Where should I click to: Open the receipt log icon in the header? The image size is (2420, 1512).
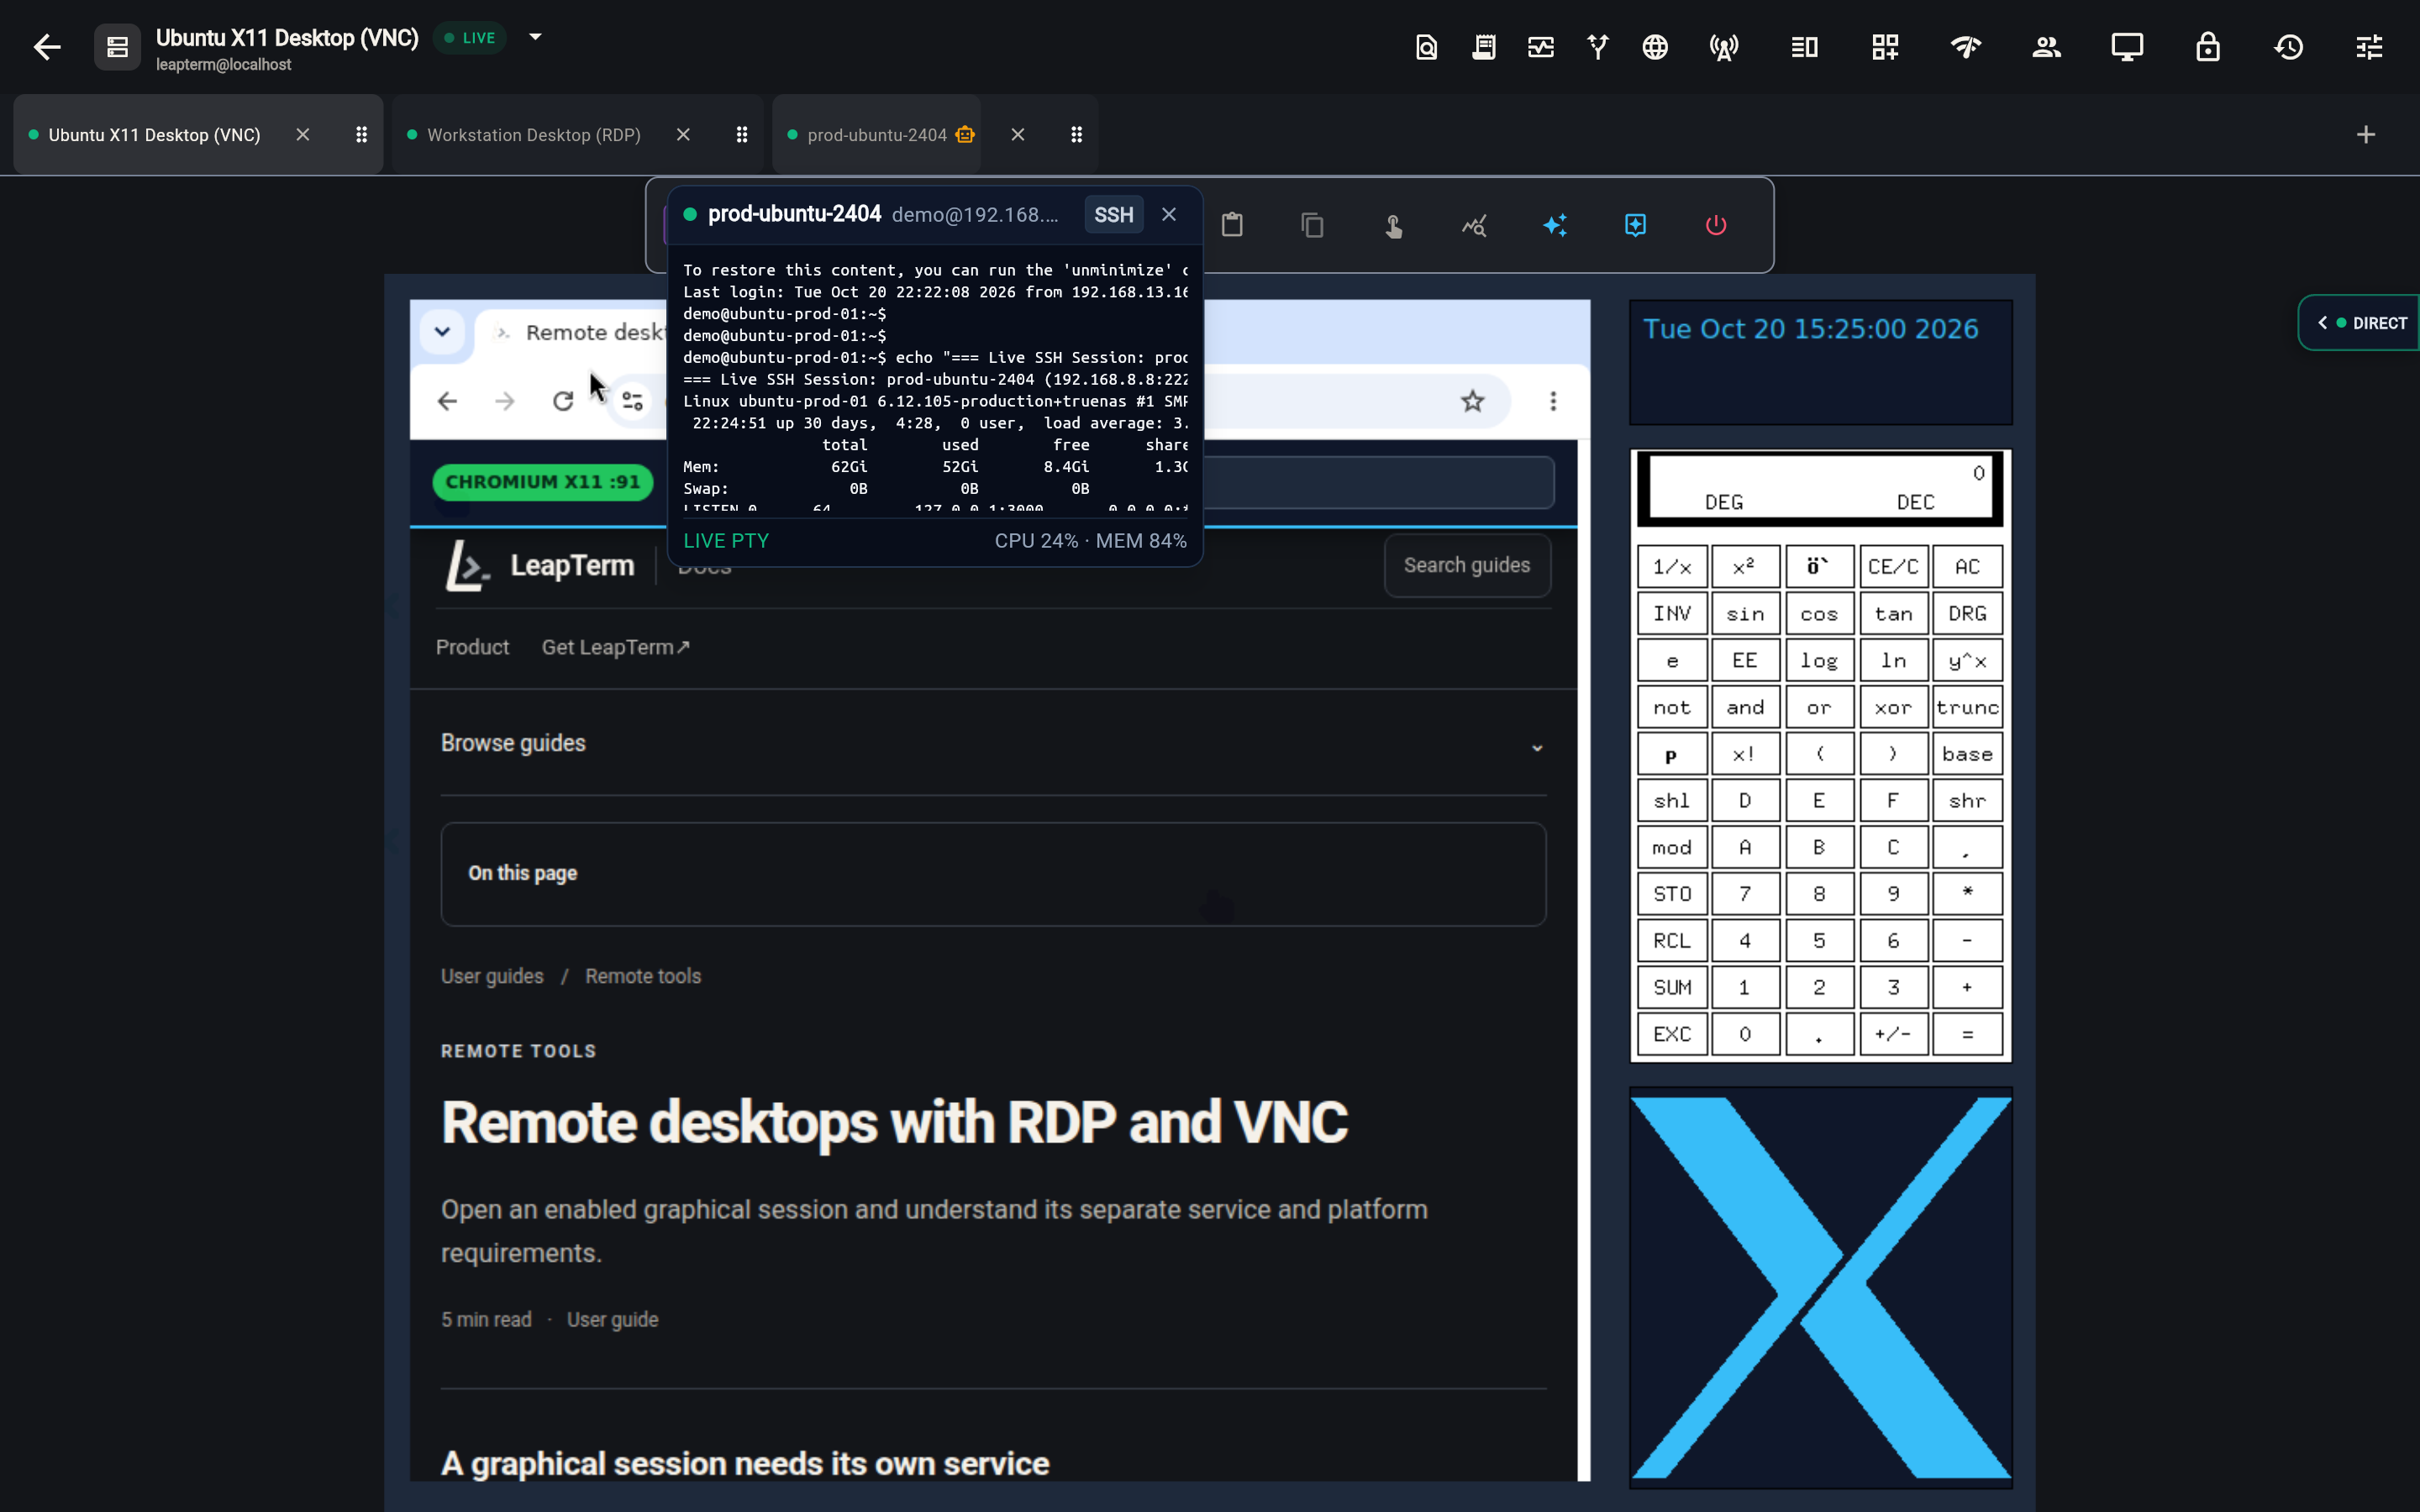coord(1484,47)
